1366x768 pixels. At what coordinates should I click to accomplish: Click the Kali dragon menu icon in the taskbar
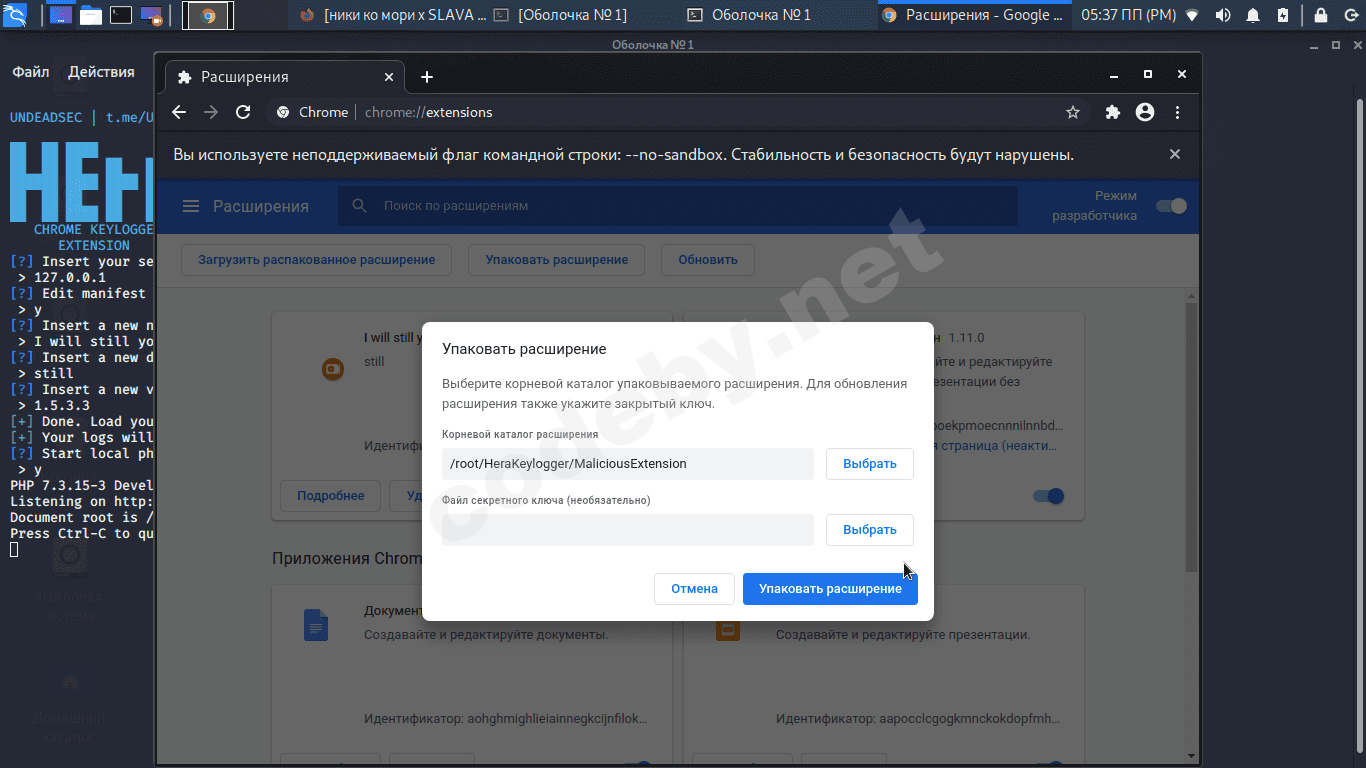pyautogui.click(x=13, y=14)
